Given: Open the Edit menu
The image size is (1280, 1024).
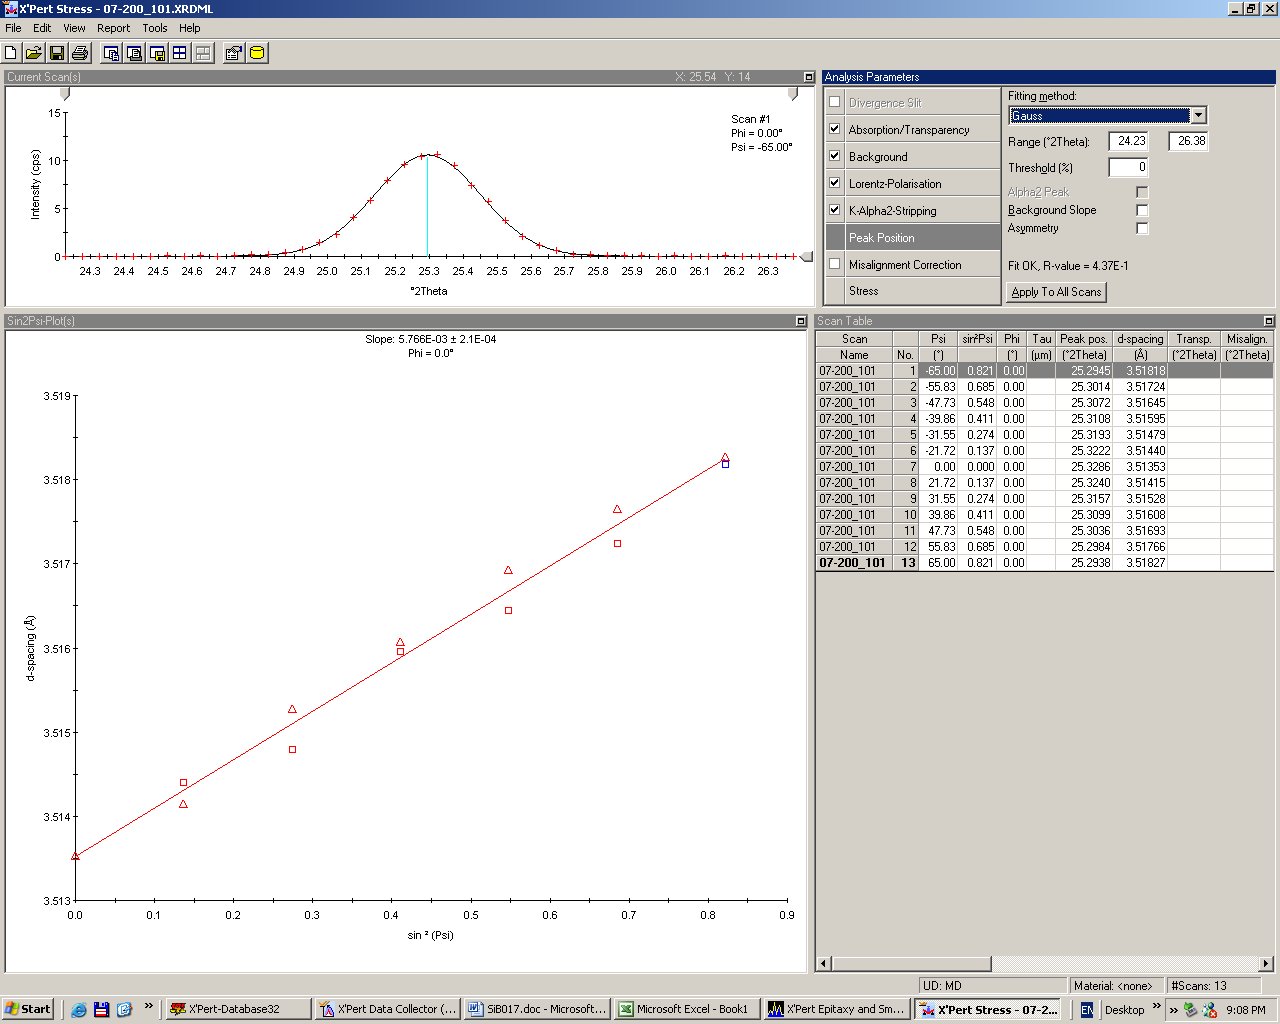Looking at the screenshot, I should (x=42, y=28).
